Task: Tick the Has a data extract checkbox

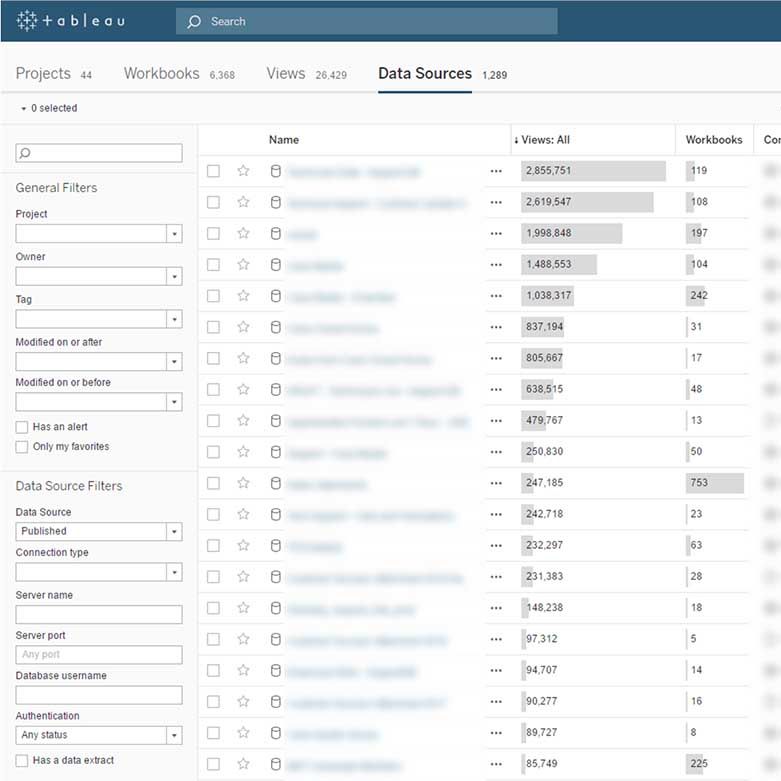Action: (22, 761)
